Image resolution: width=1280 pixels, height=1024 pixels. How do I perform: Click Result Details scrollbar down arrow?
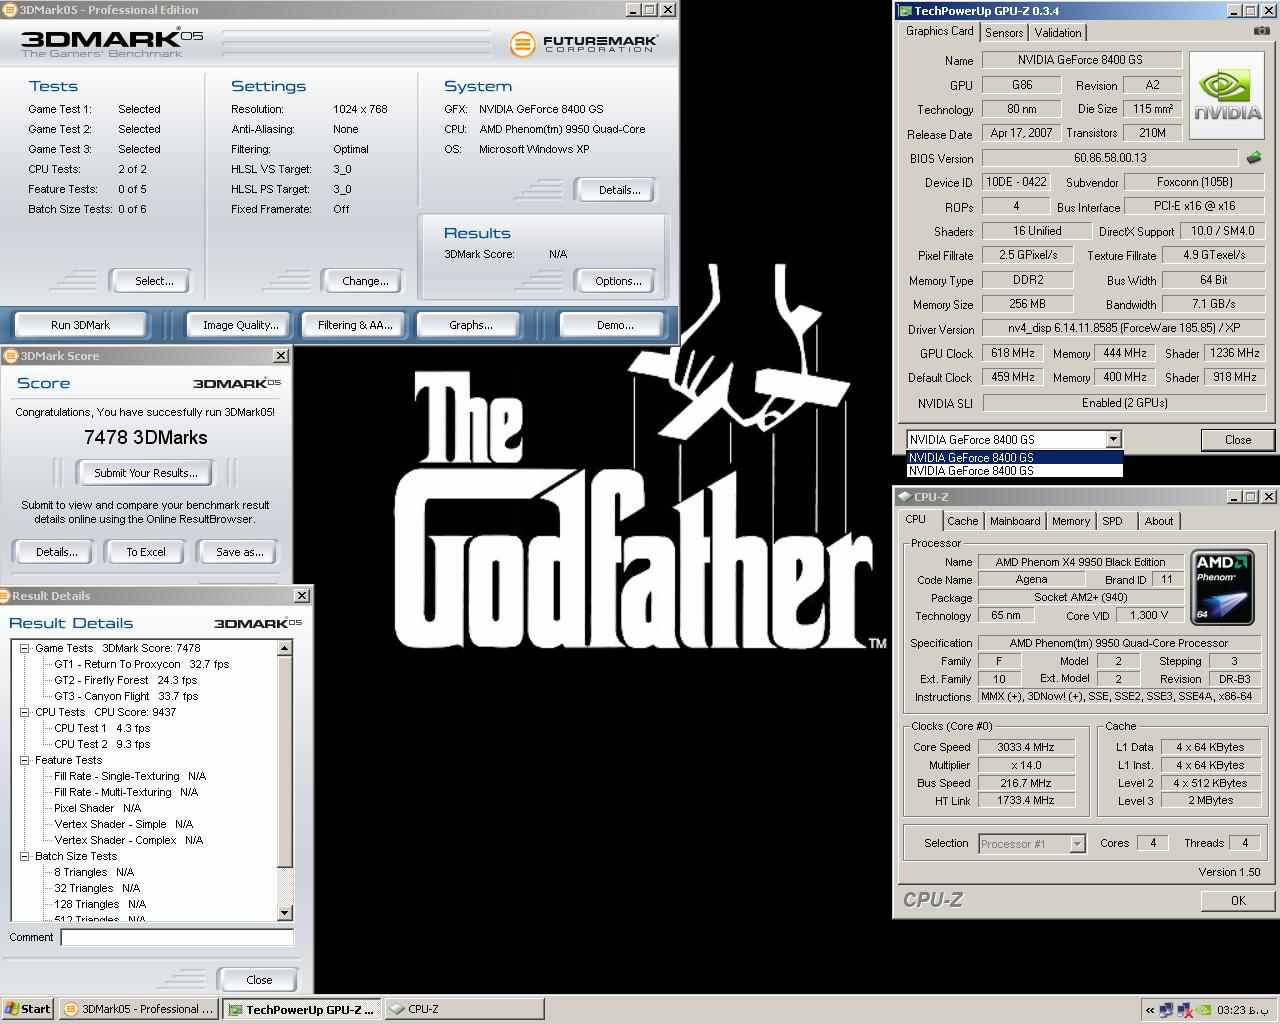coord(285,913)
